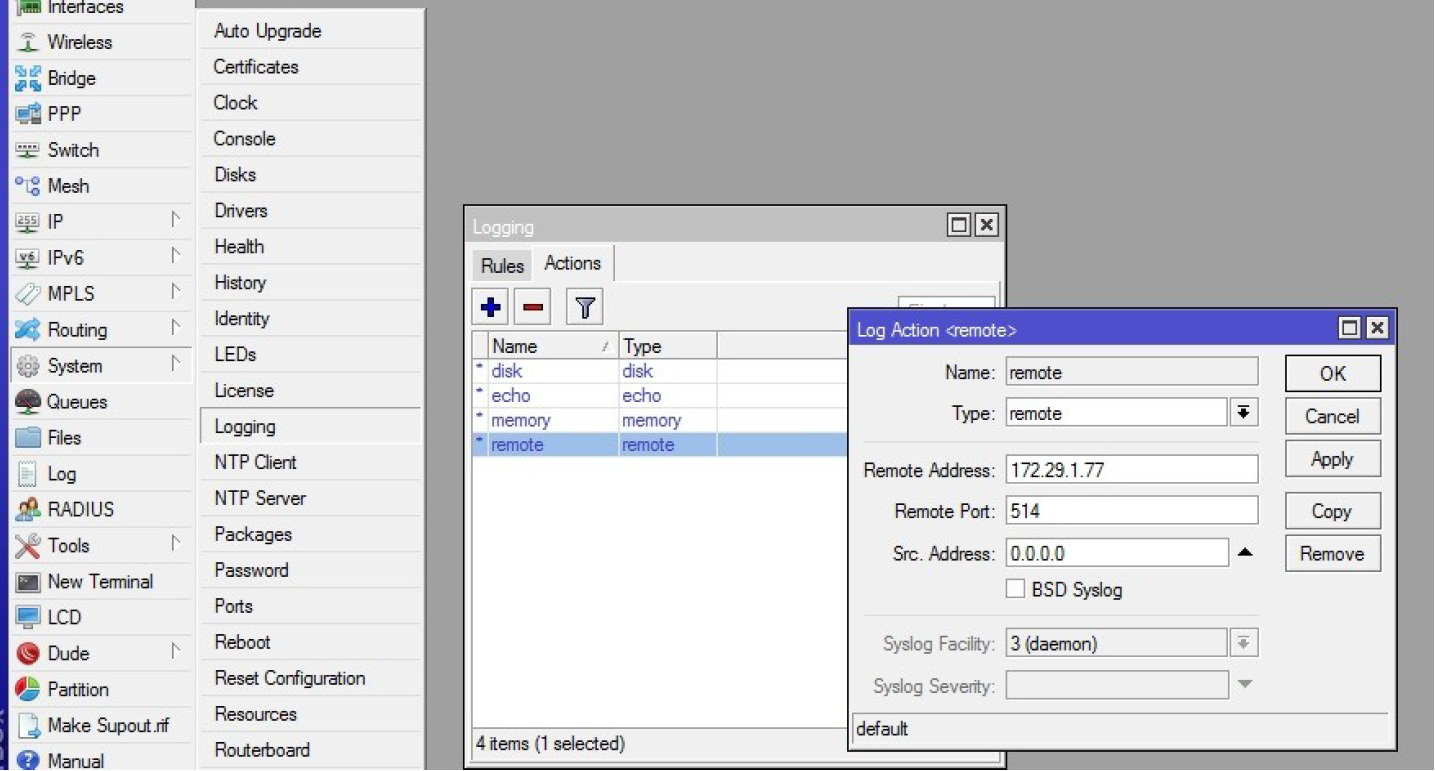The width and height of the screenshot is (1435, 771).
Task: Click the Remote Address input field
Action: pyautogui.click(x=1131, y=469)
